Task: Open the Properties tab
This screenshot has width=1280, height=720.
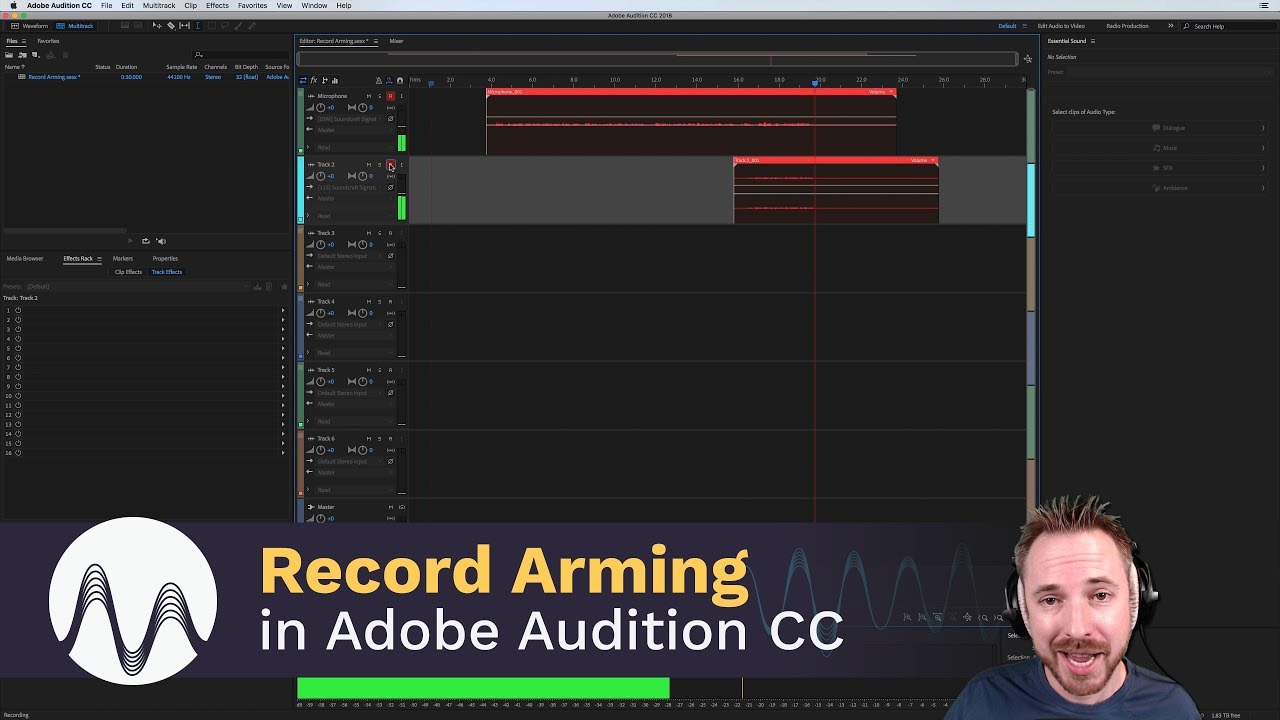Action: click(x=165, y=258)
